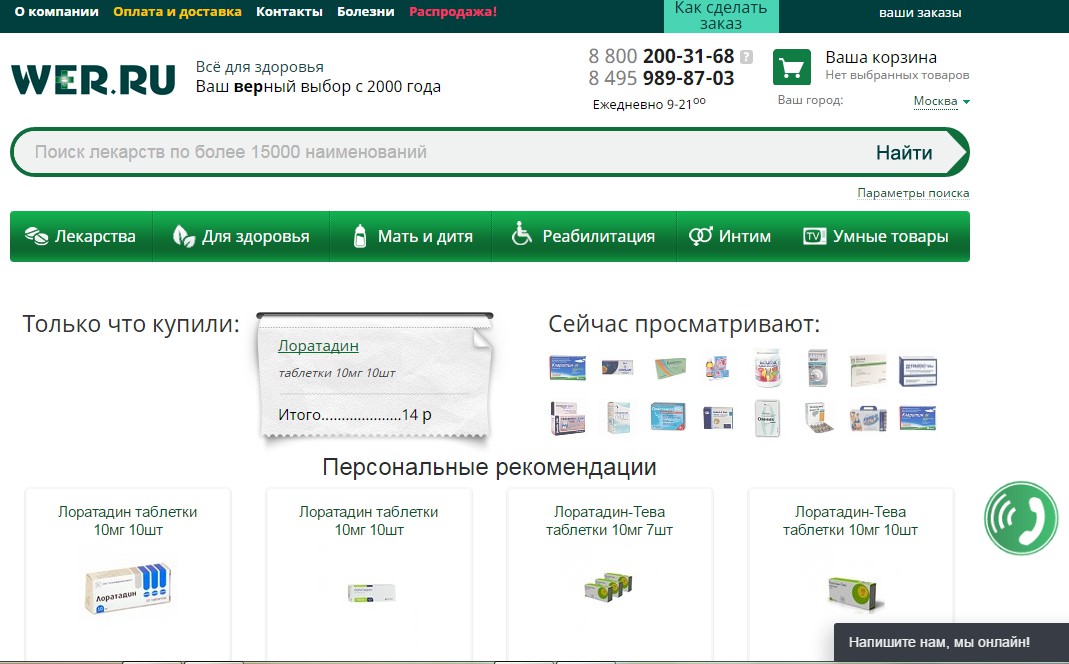This screenshot has height=664, width=1069.
Task: Open the dark blue box with gold circle thumbnail
Action: (718, 417)
